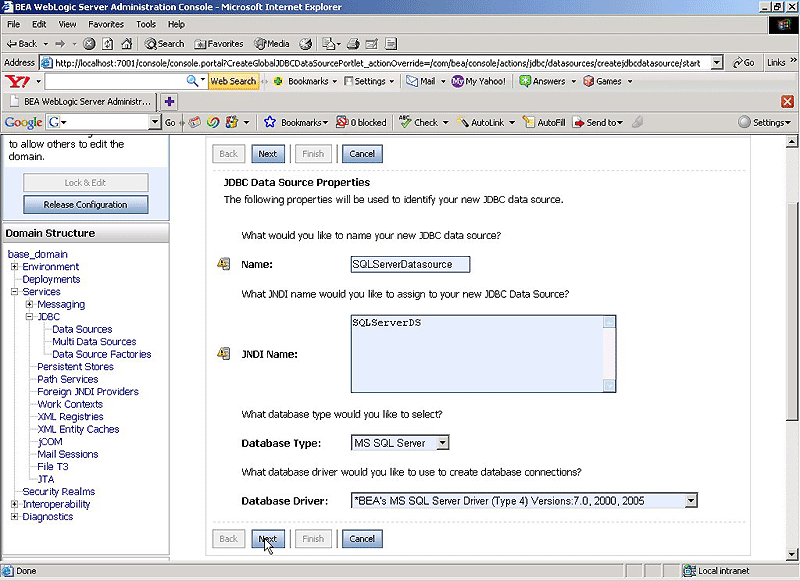Click the bottom Cancel button
Image resolution: width=800 pixels, height=581 pixels.
point(362,539)
